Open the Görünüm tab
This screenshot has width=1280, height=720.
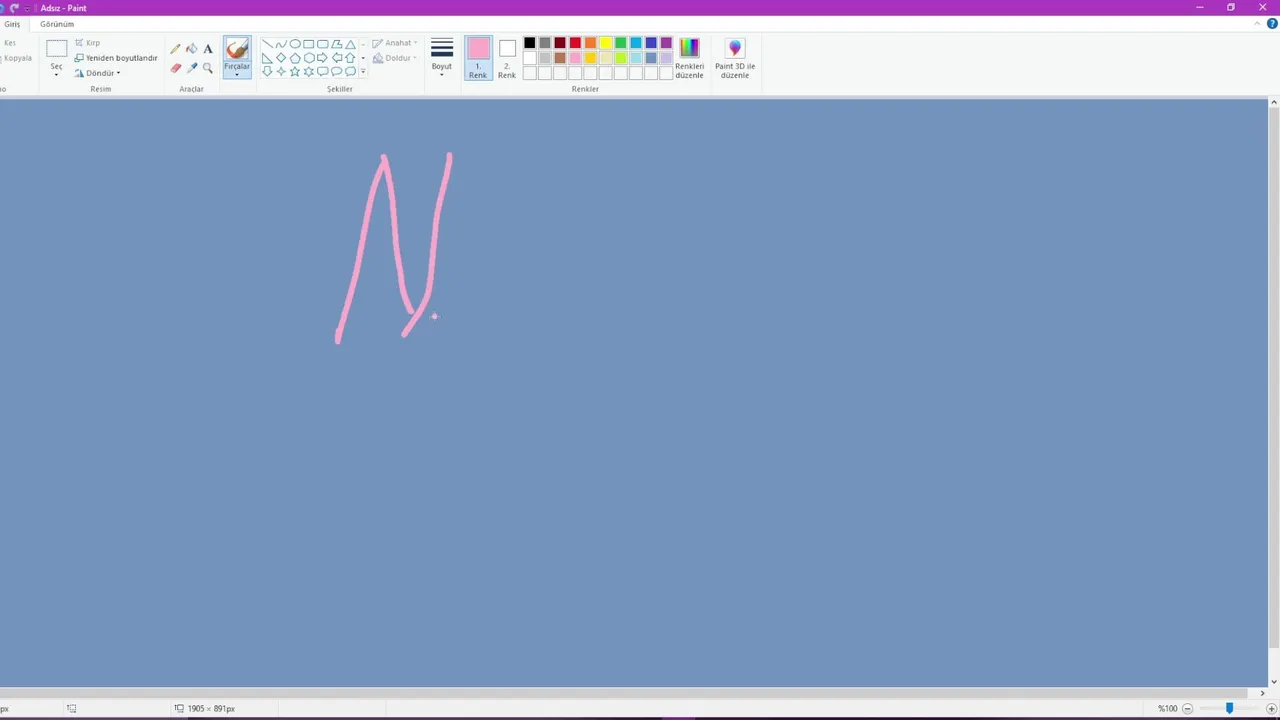[57, 24]
